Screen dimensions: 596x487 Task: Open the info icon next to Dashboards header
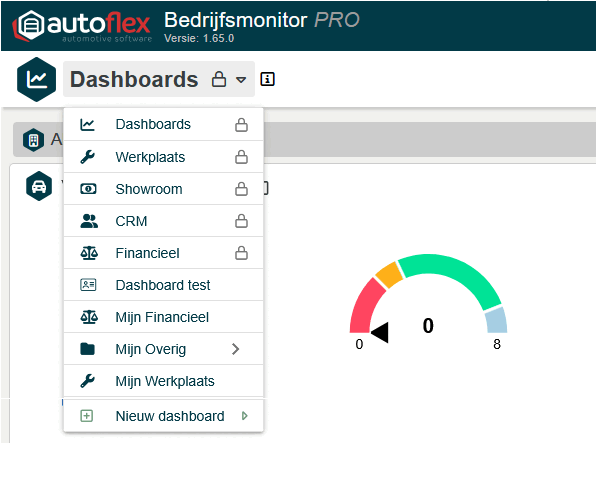(x=267, y=79)
